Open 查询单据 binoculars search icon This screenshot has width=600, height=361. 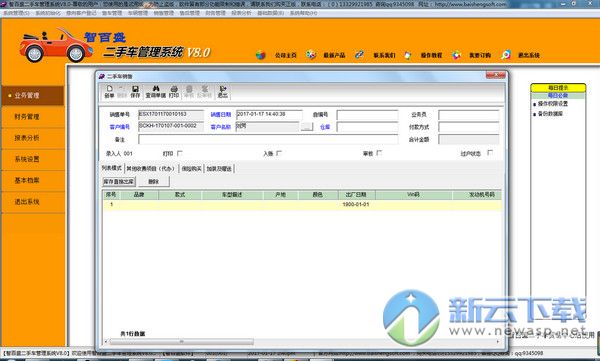(x=156, y=91)
